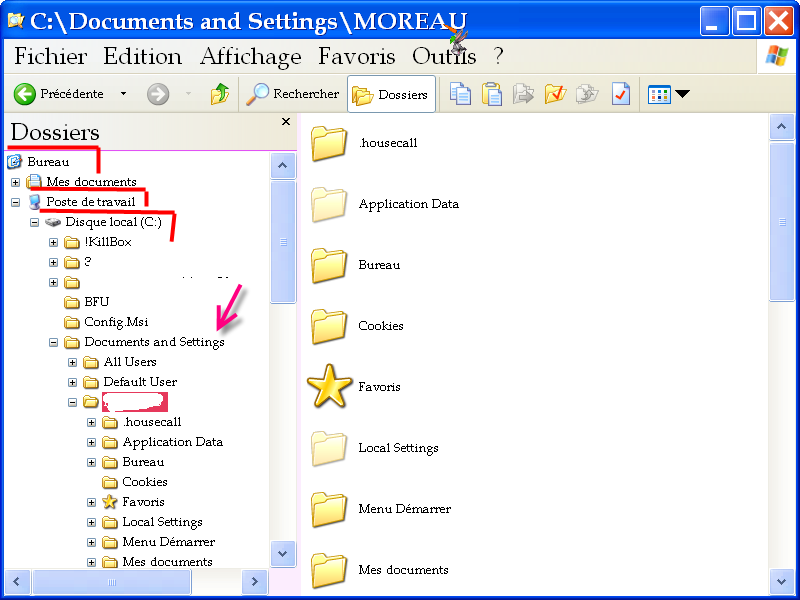Click the folder tree's vertical scroll down arrow
Viewport: 800px width, 600px height.
284,552
